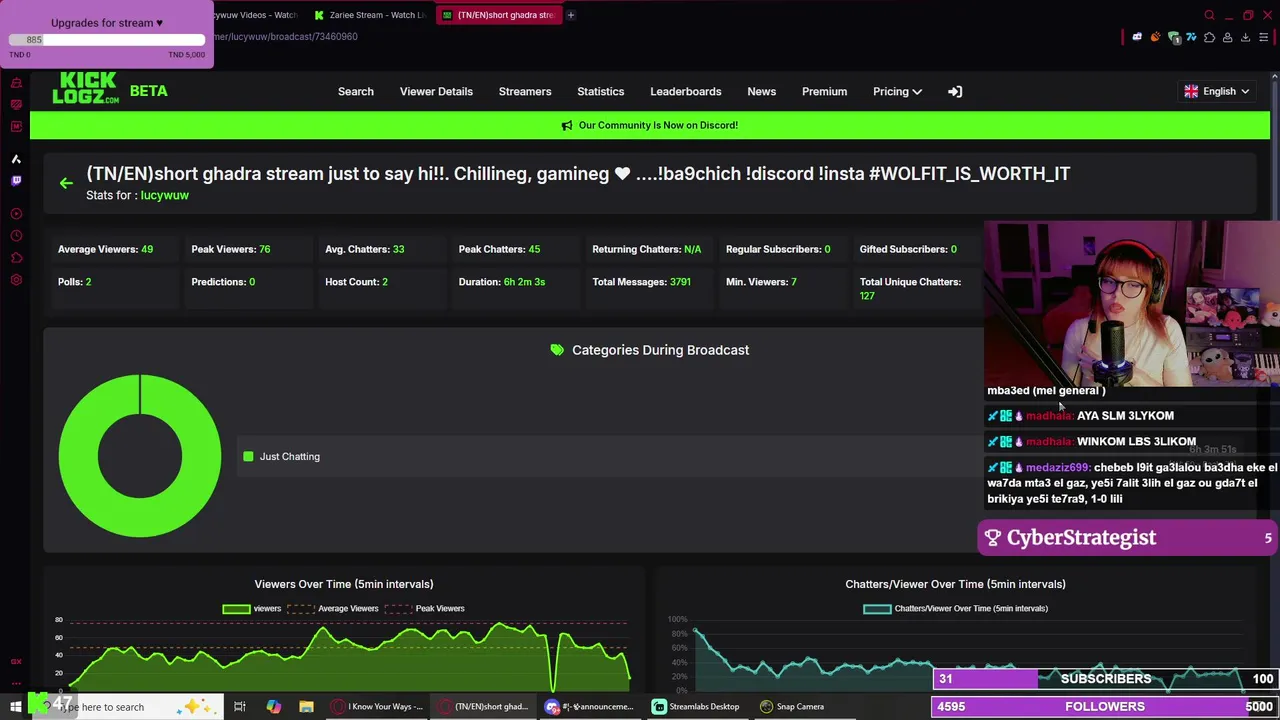Click the Peak Chatters: 45 stat
This screenshot has width=1280, height=720.
coord(499,249)
